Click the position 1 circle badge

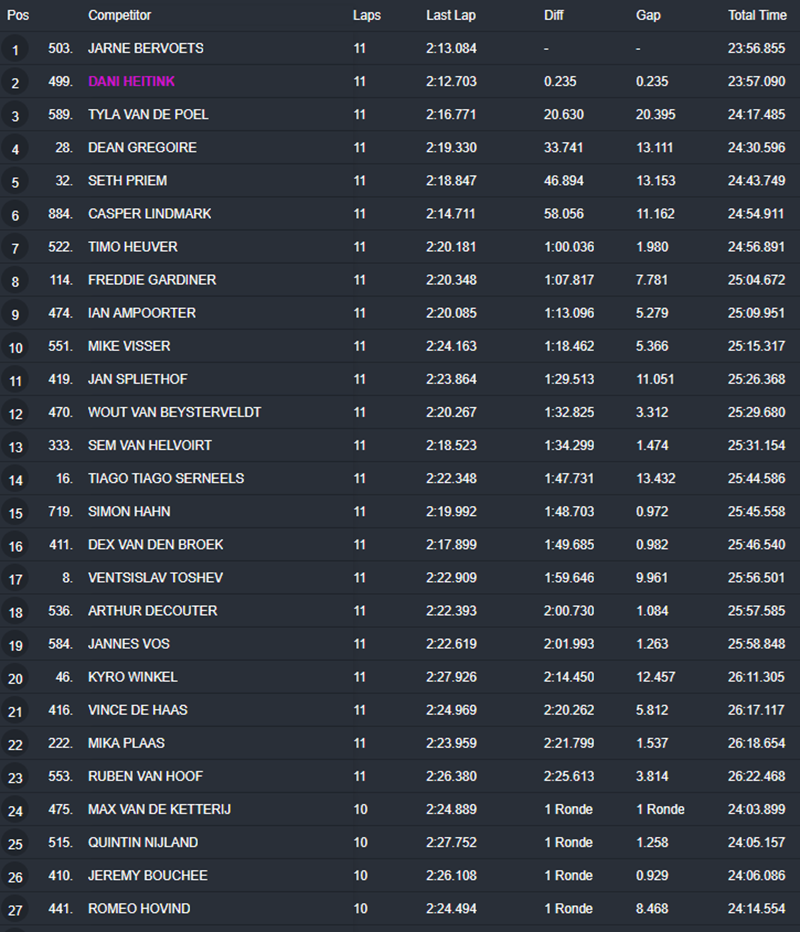15,49
